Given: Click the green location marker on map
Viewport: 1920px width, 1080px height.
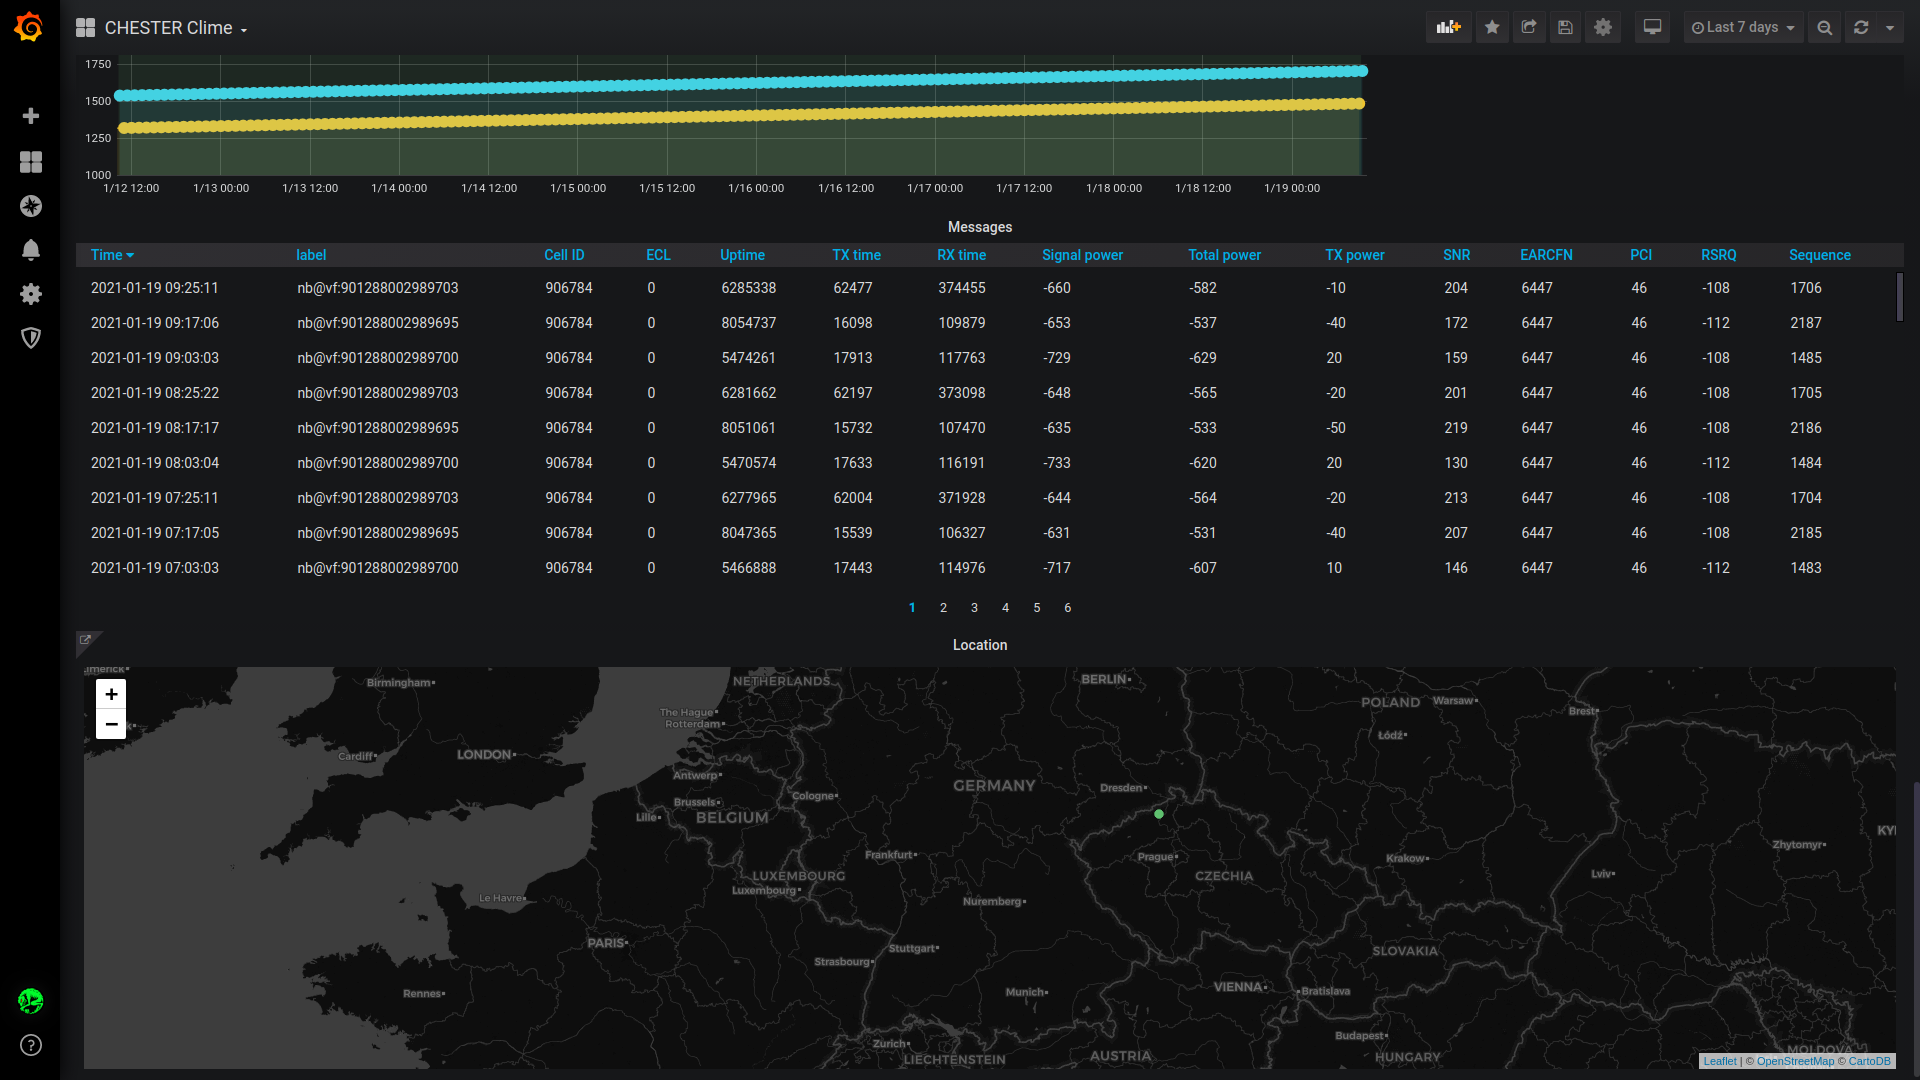Looking at the screenshot, I should pyautogui.click(x=1159, y=814).
